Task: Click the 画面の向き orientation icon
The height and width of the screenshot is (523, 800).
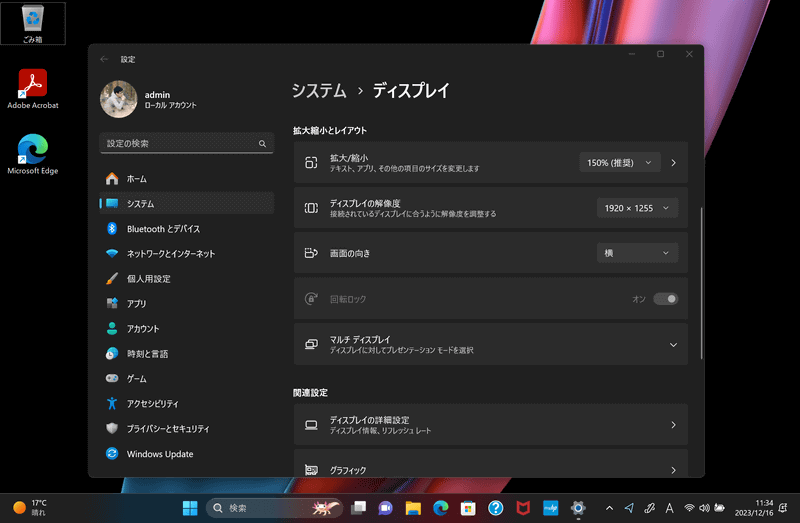Action: coord(311,253)
